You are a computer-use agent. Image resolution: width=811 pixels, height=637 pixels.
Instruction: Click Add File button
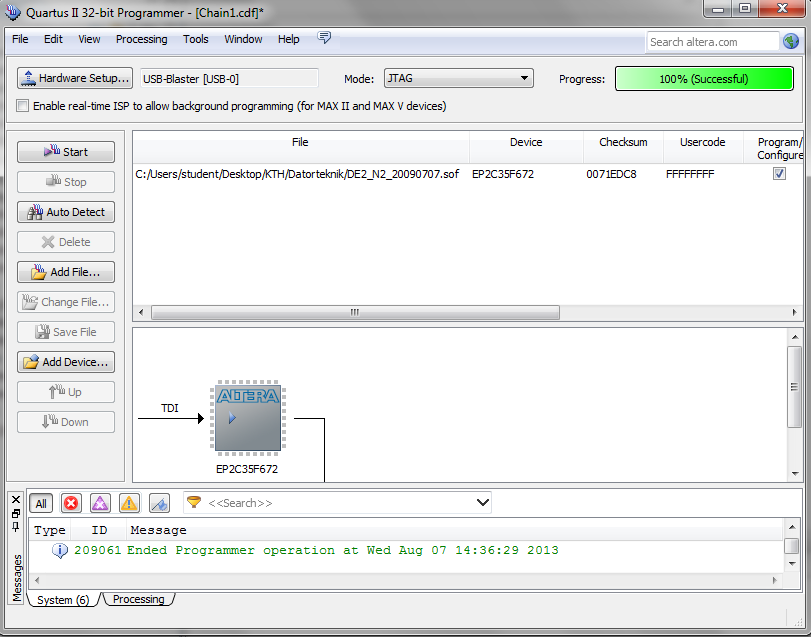(66, 272)
